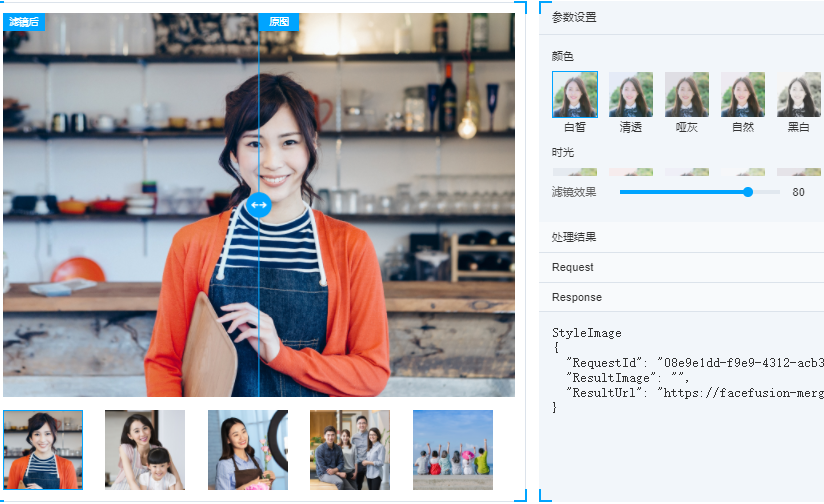This screenshot has width=824, height=504.
Task: Select the 哑灰 color filter thumbnail
Action: [687, 95]
